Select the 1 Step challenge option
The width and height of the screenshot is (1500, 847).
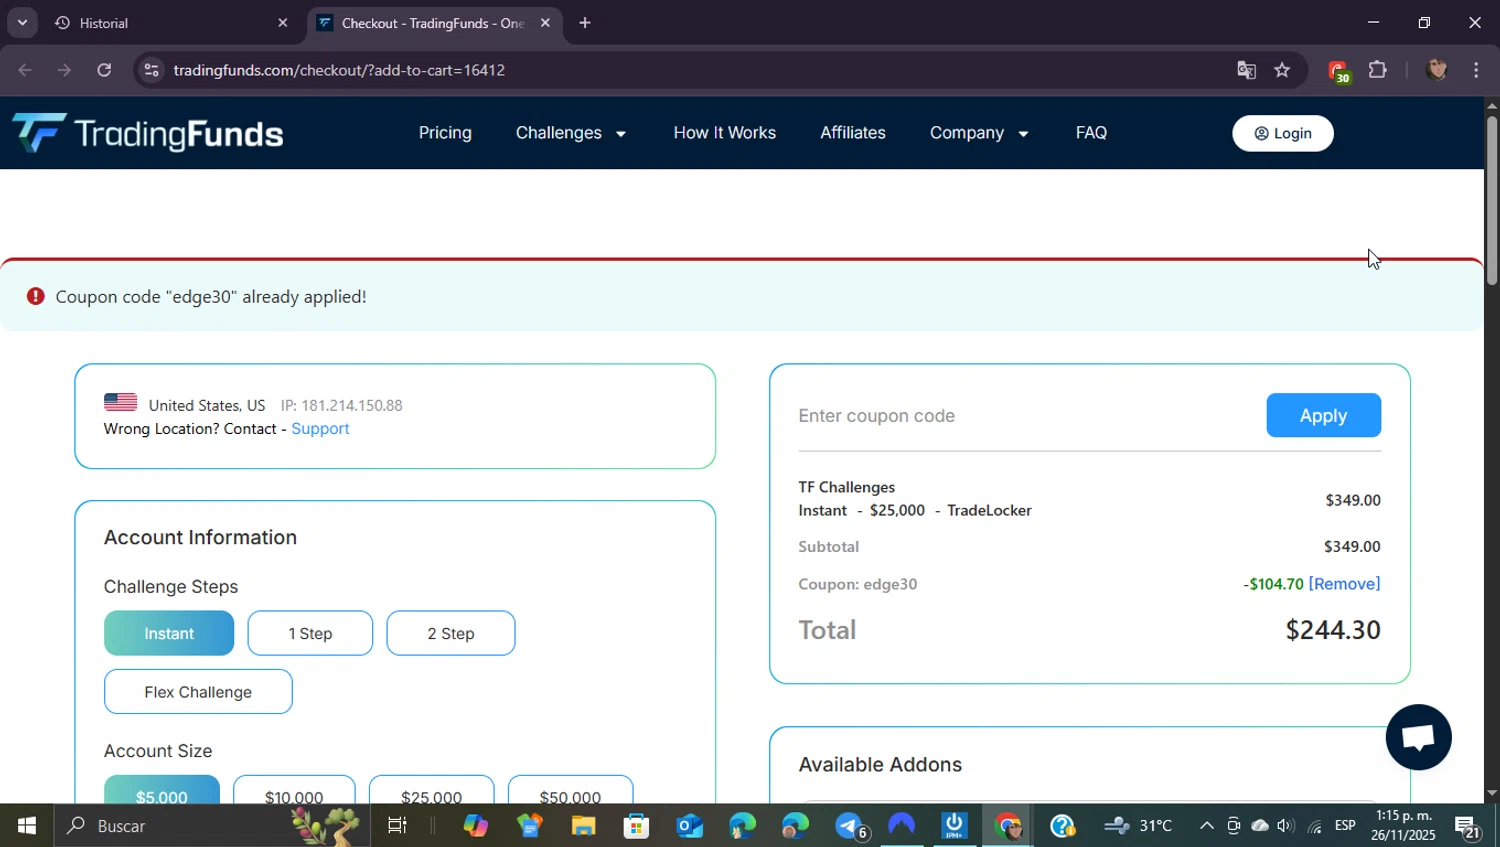[x=310, y=634]
